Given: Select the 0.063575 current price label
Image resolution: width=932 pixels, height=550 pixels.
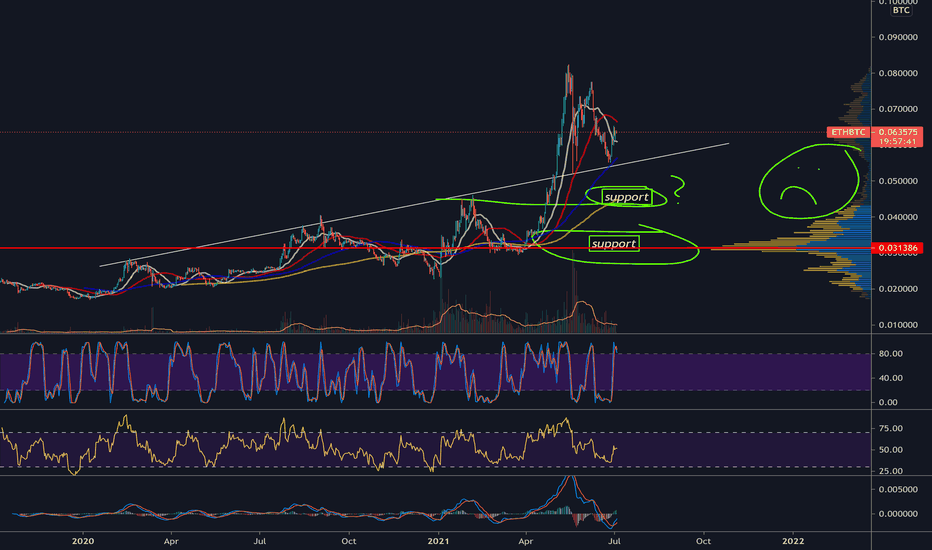Looking at the screenshot, I should tap(897, 132).
